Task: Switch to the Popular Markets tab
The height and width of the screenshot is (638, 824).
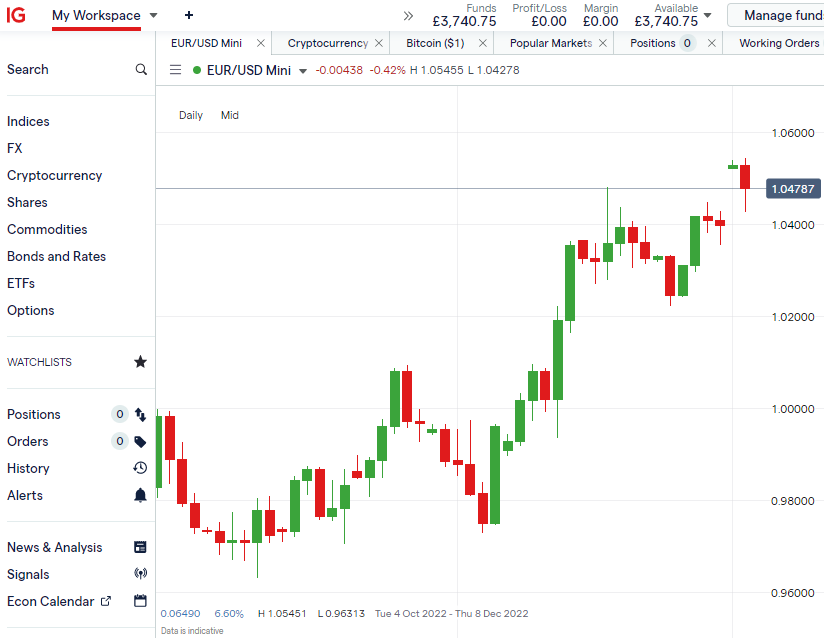Action: [551, 43]
